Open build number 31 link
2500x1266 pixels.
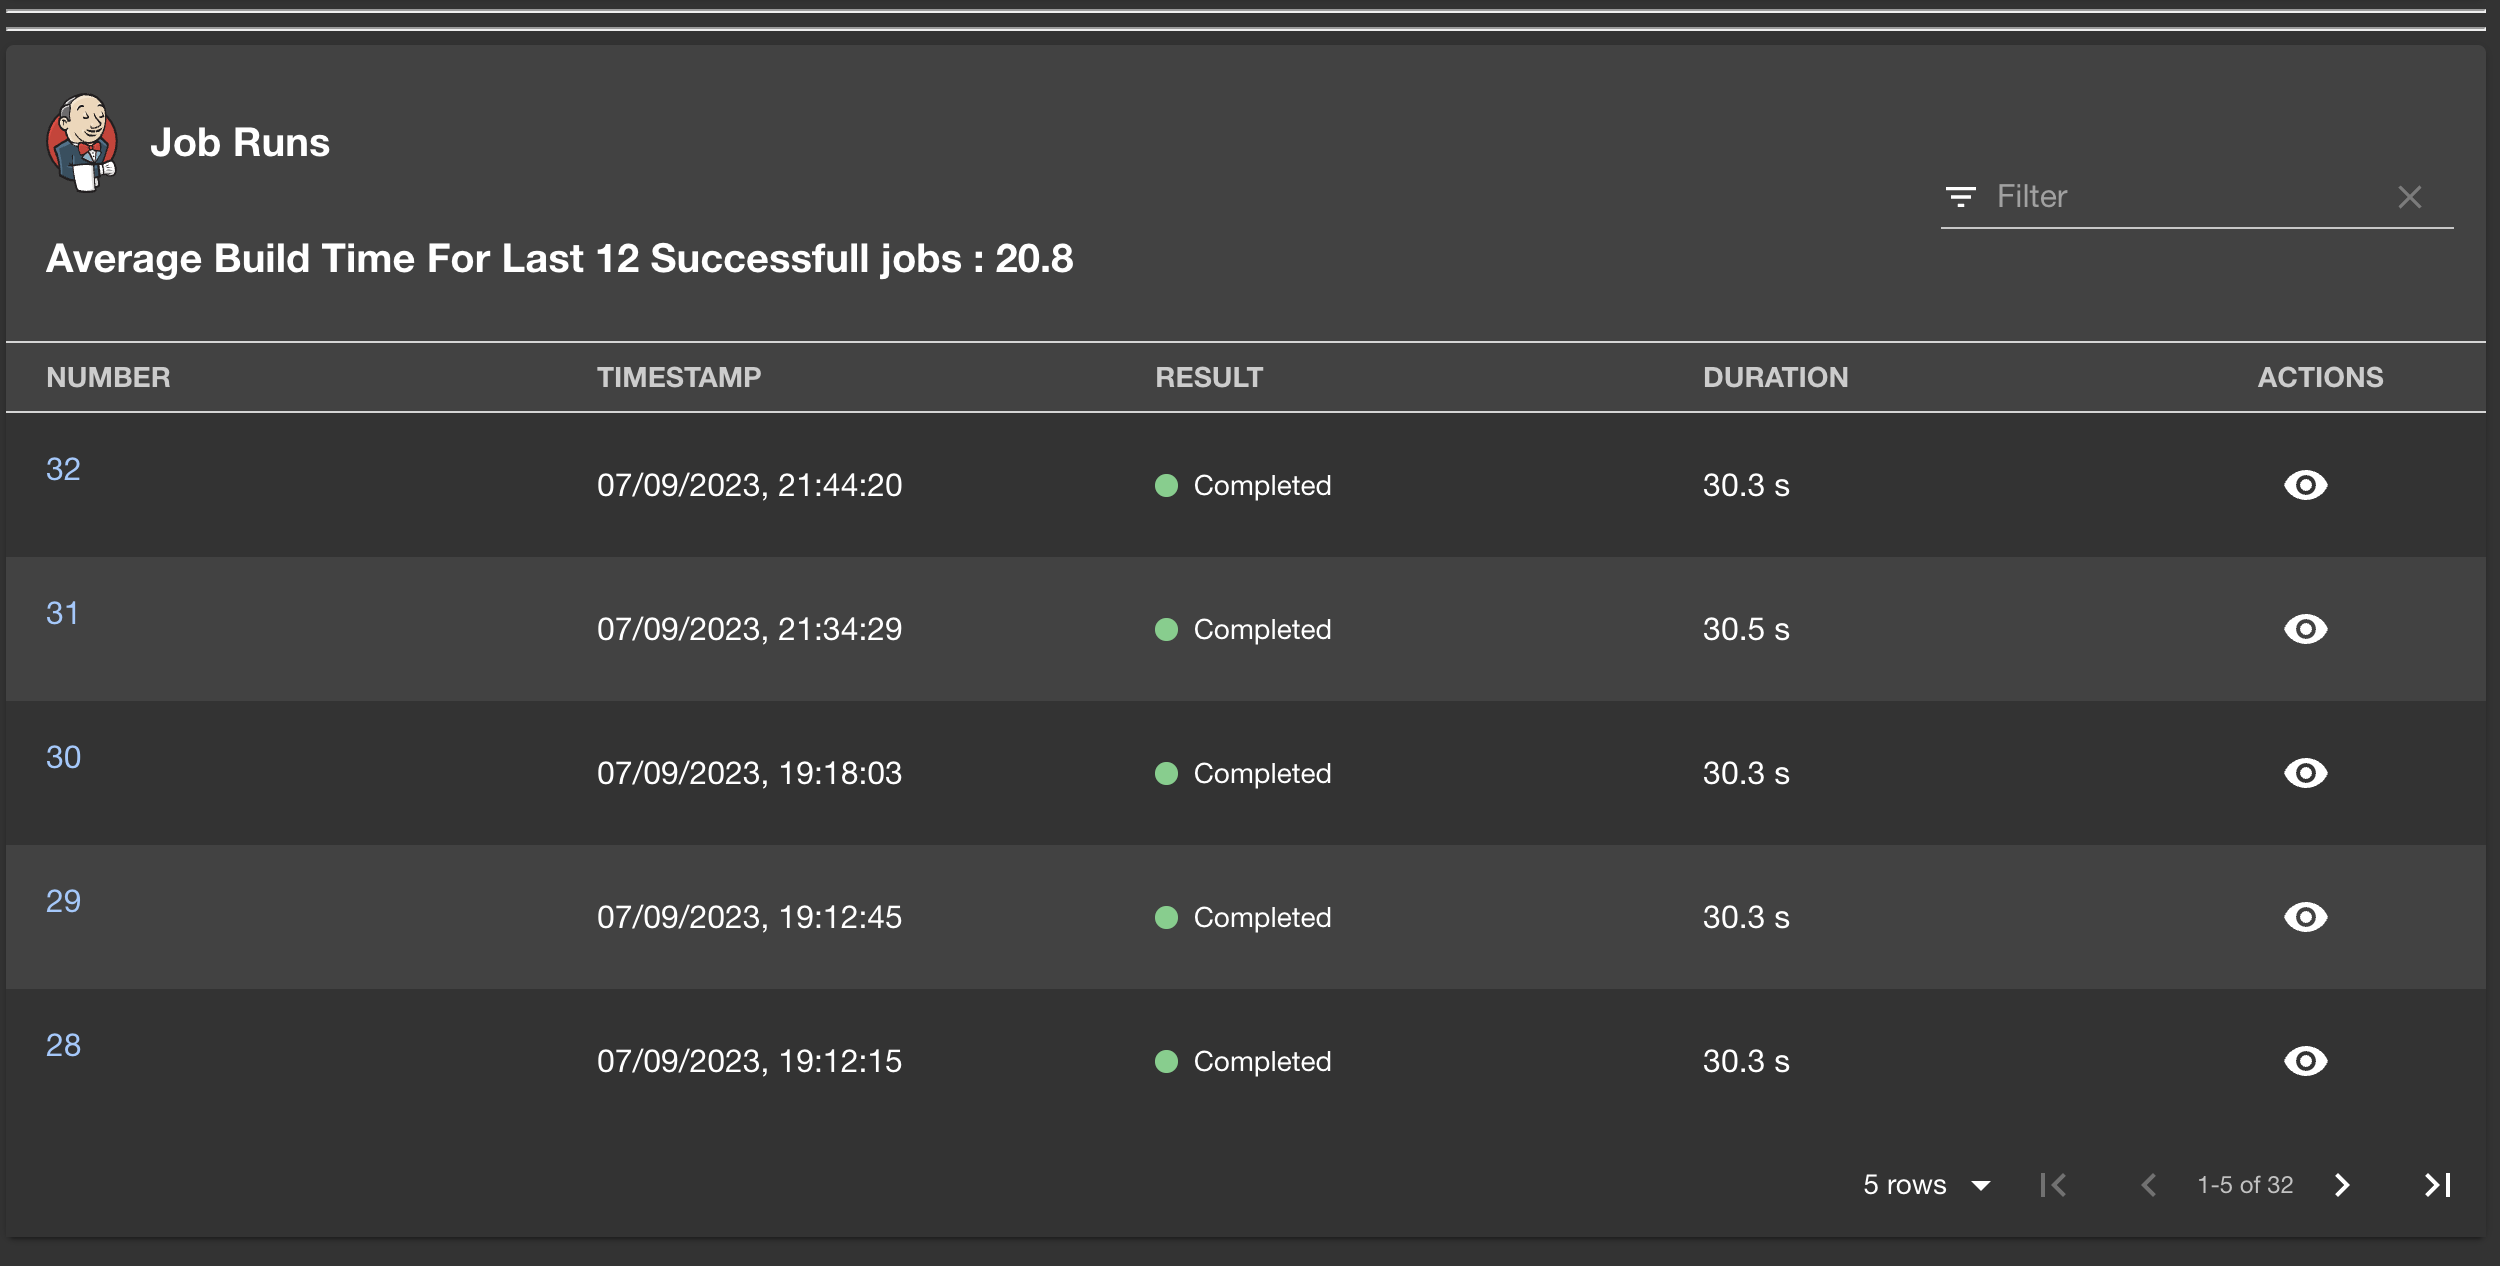click(62, 613)
